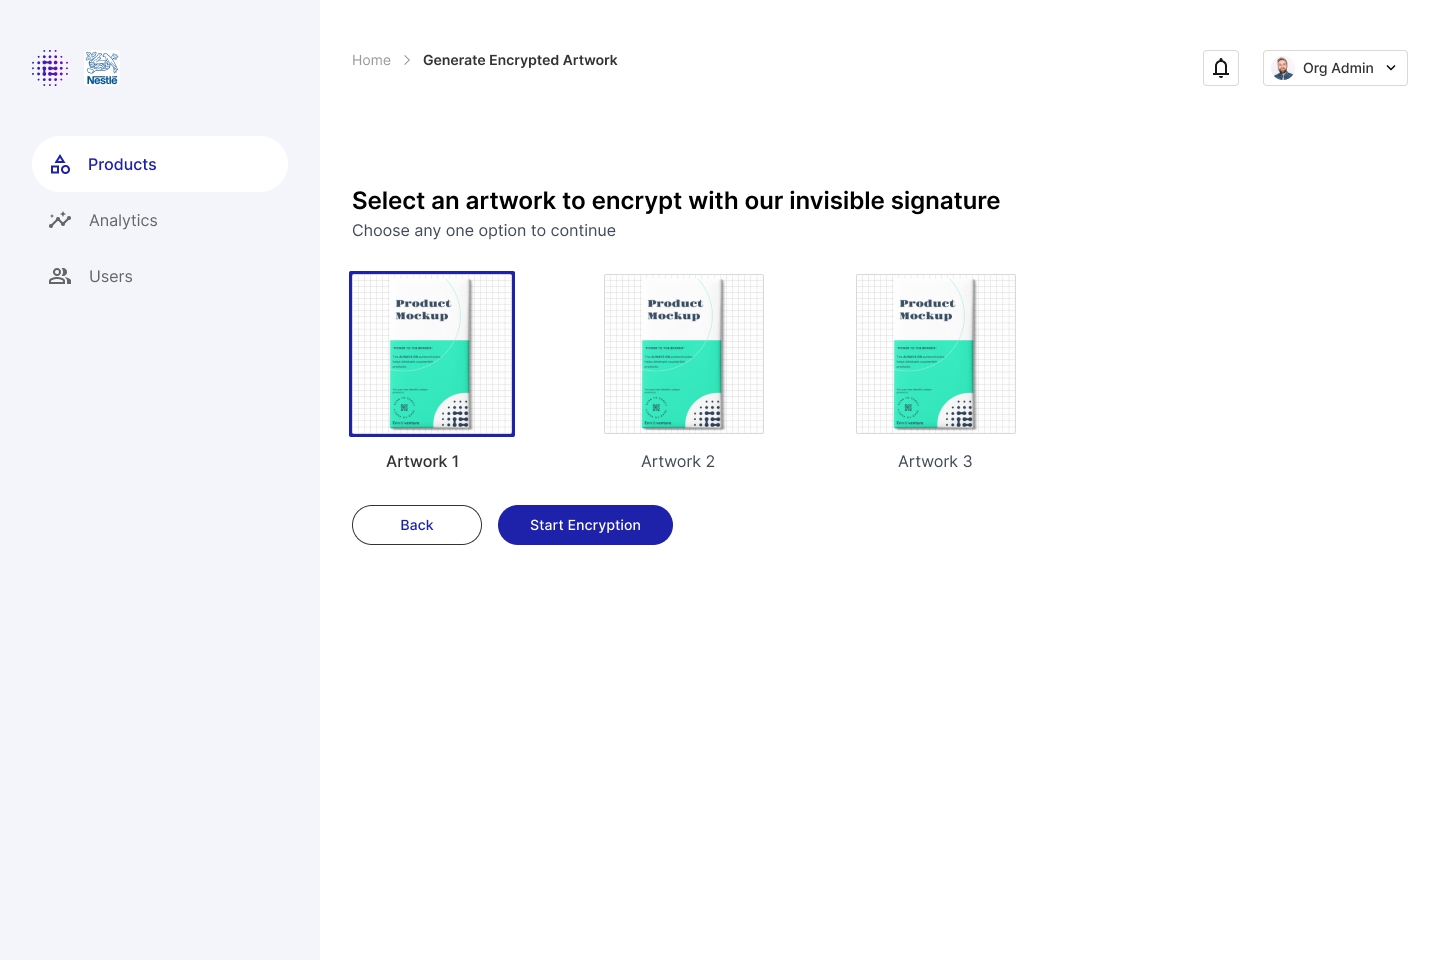Click the Analytics chart icon
This screenshot has width=1440, height=960.
point(60,220)
